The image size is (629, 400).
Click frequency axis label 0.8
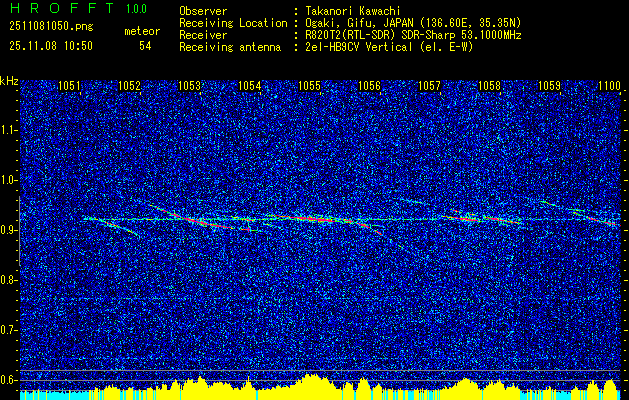[8, 280]
